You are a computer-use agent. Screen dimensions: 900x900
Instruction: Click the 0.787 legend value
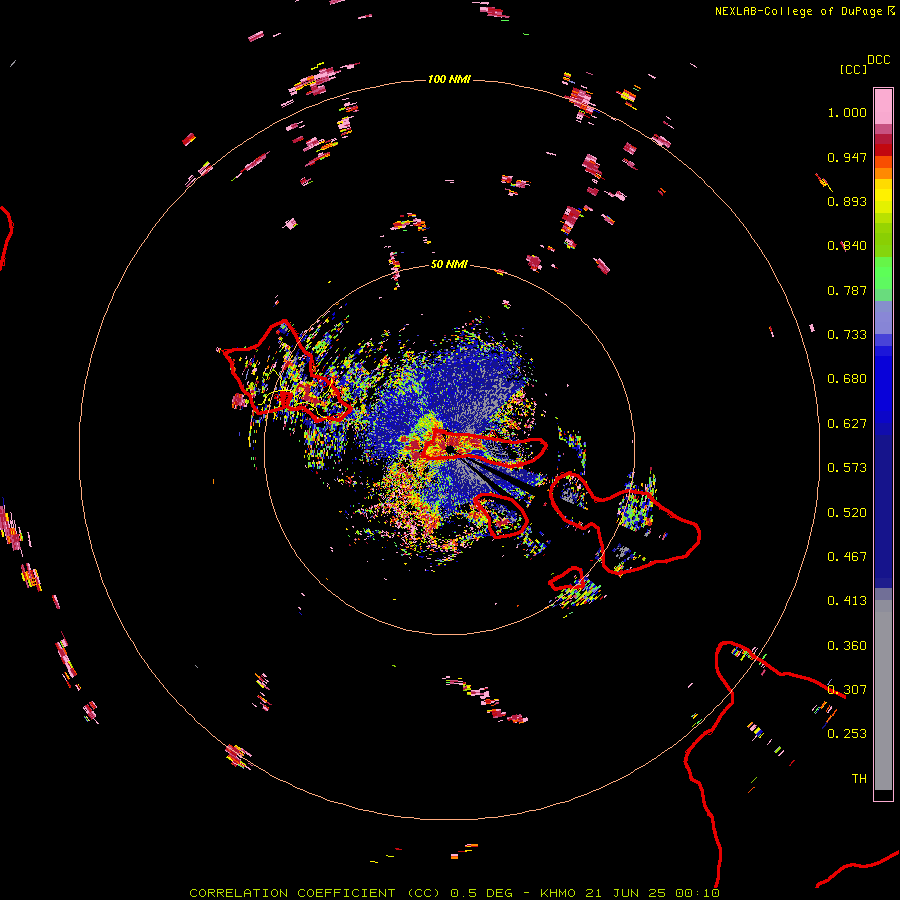tap(847, 290)
